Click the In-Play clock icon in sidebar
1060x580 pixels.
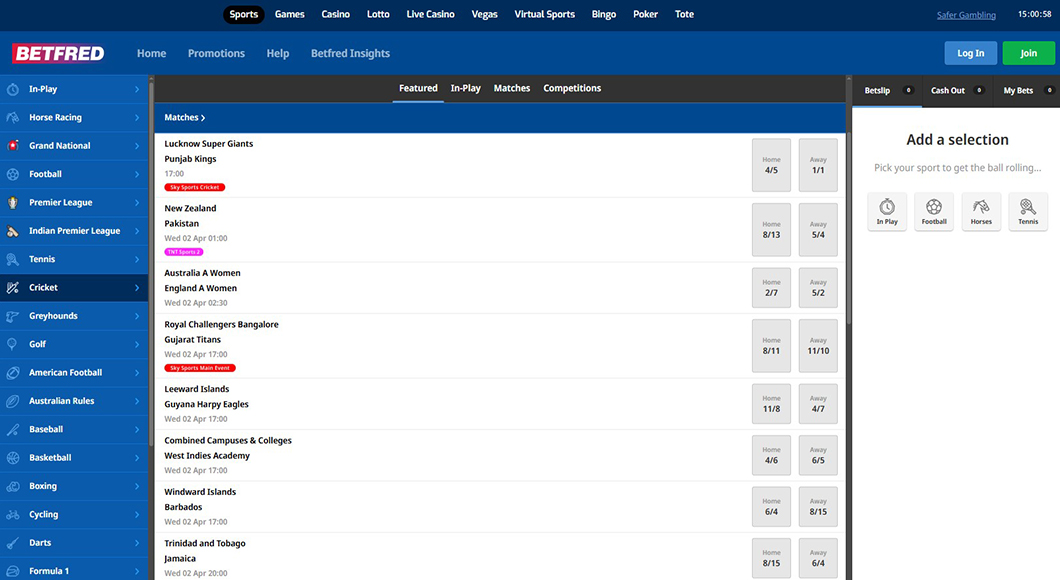coord(13,89)
